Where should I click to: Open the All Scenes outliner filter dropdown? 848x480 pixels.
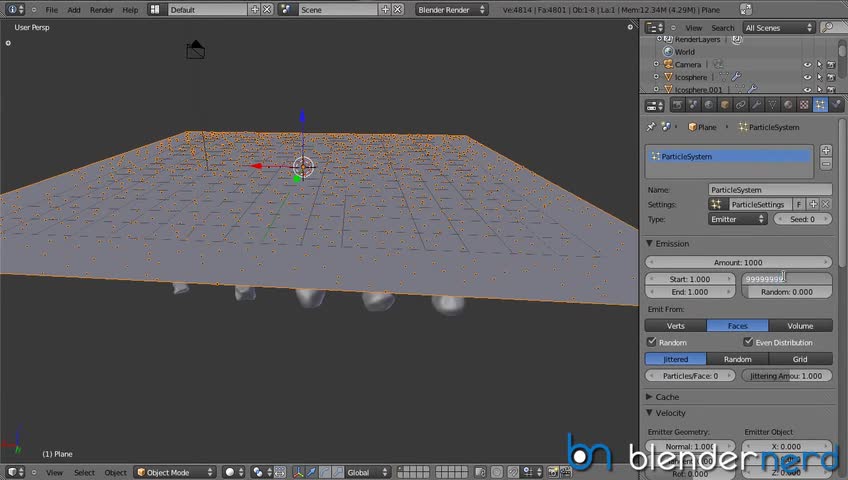pyautogui.click(x=778, y=28)
